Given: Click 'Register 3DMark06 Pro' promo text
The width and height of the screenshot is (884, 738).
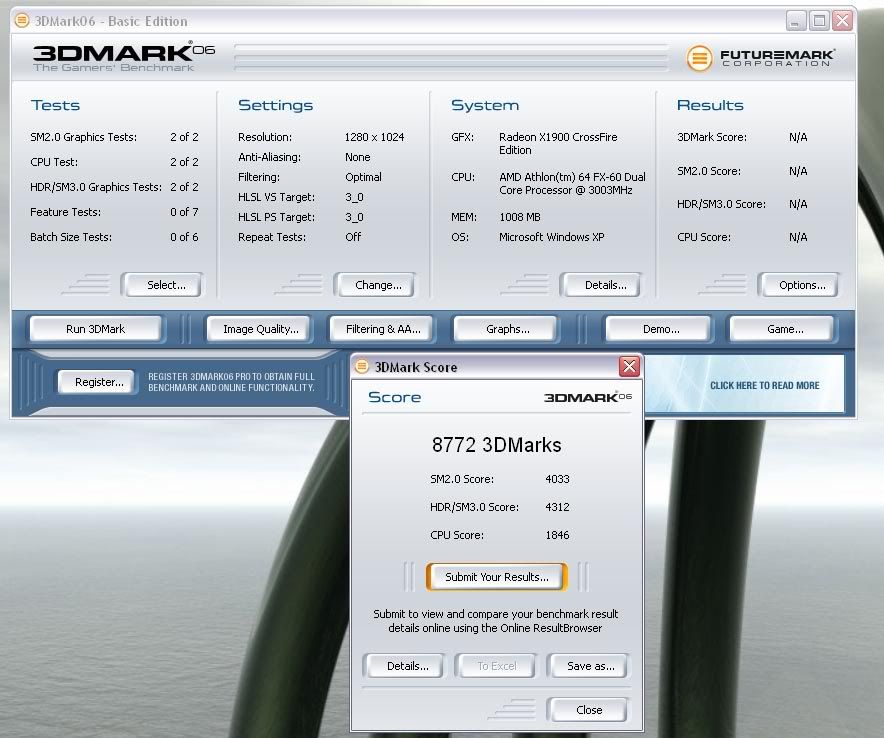Looking at the screenshot, I should click(231, 382).
